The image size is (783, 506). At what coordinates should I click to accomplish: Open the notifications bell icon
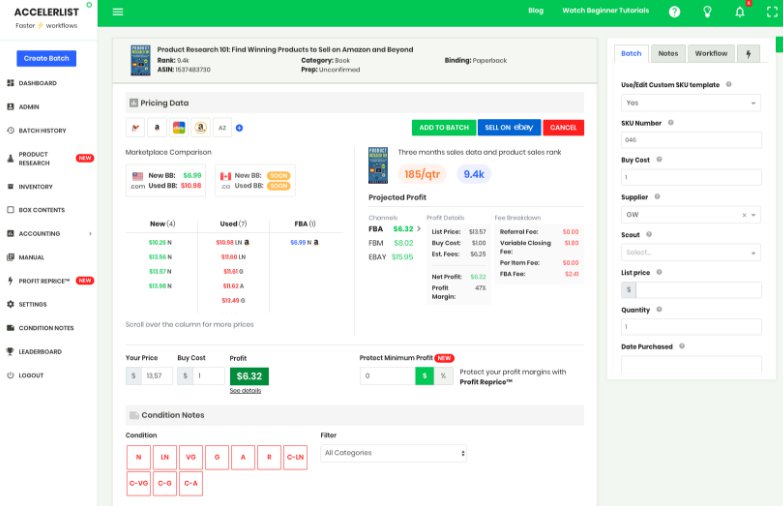[x=740, y=12]
